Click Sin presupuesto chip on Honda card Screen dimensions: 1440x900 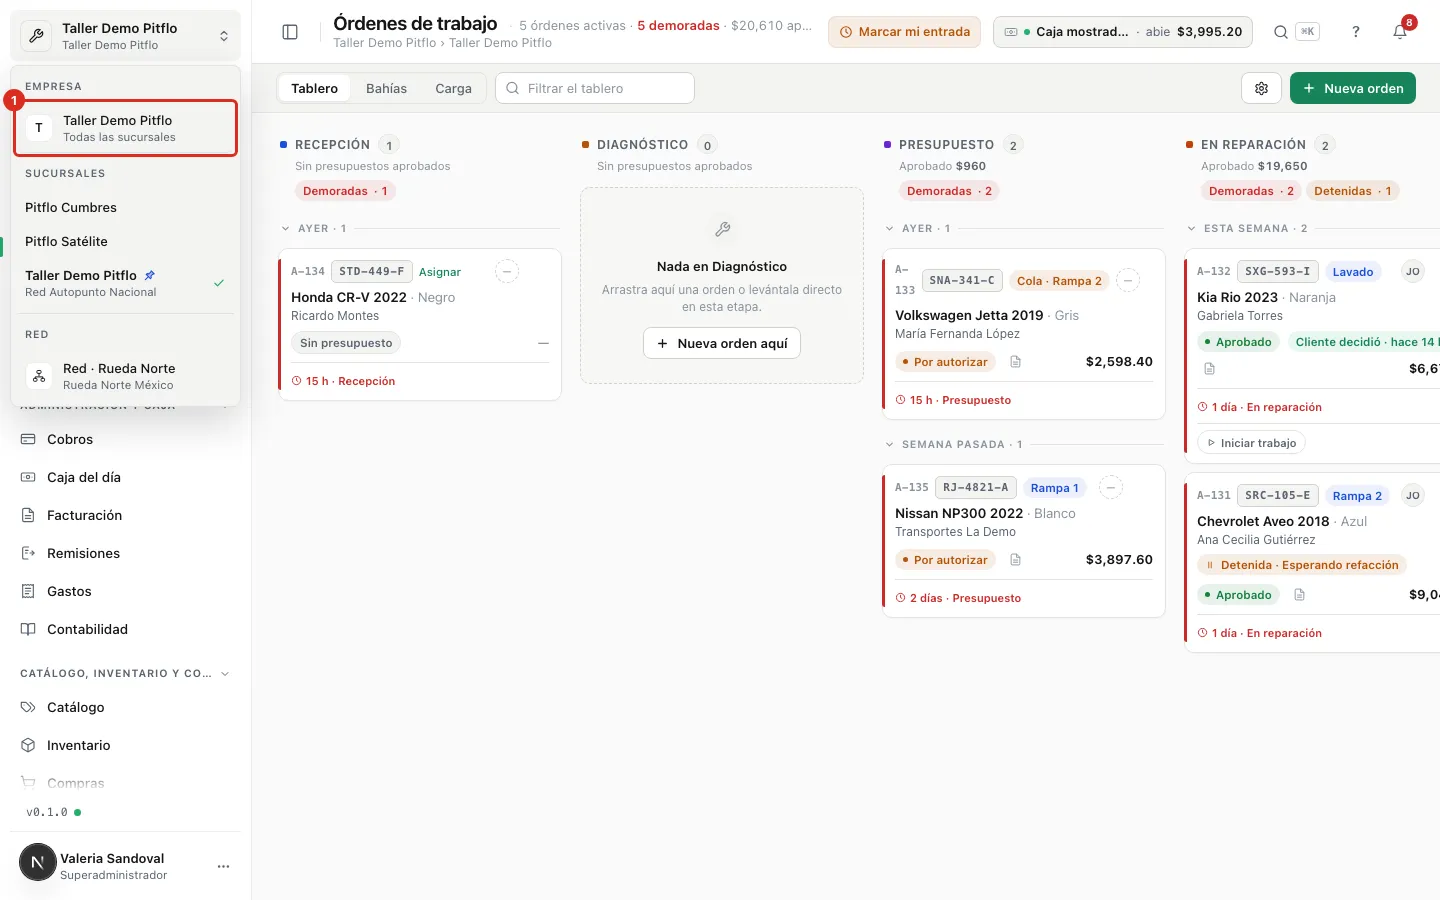[346, 343]
